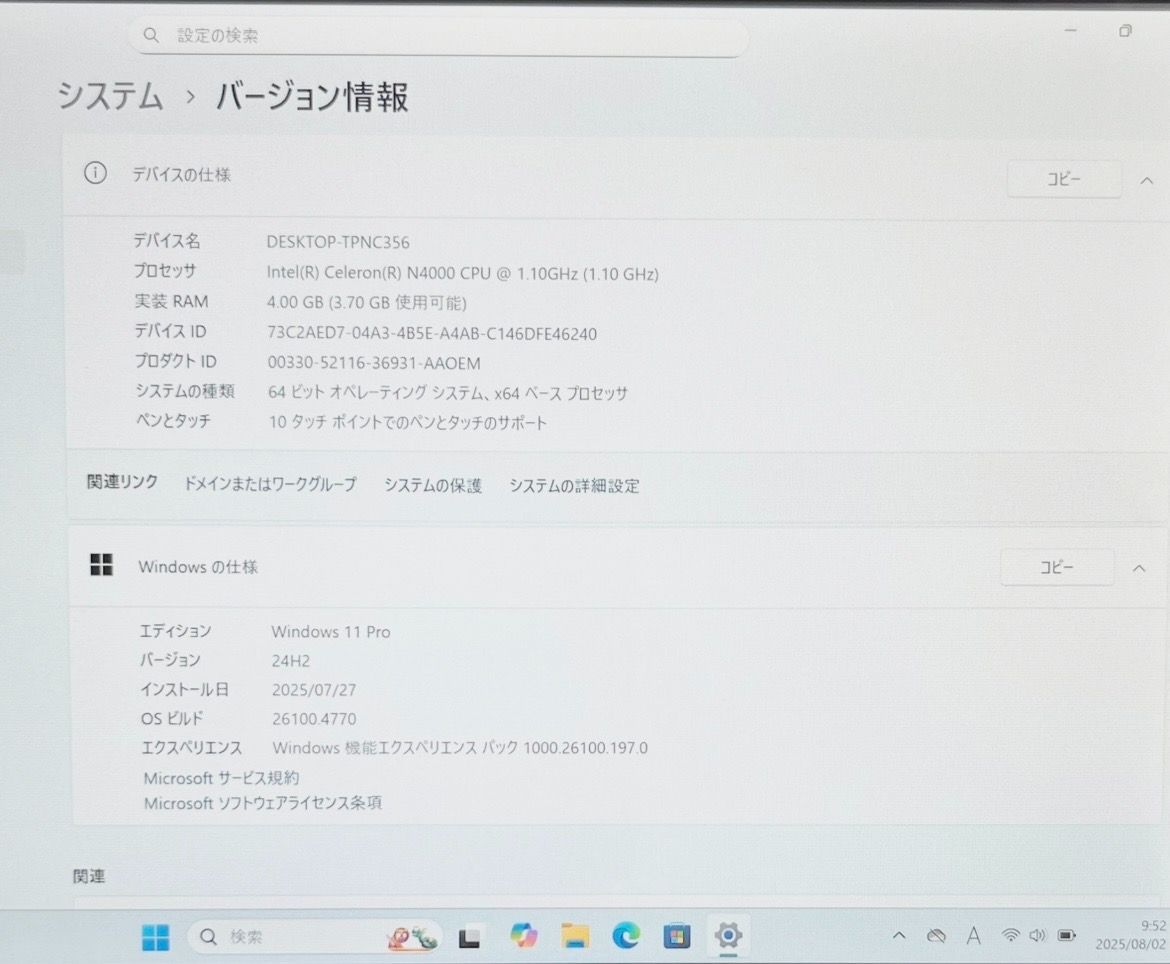The height and width of the screenshot is (964, 1170).
Task: Click the Wi-Fi network tray icon
Action: 1010,935
